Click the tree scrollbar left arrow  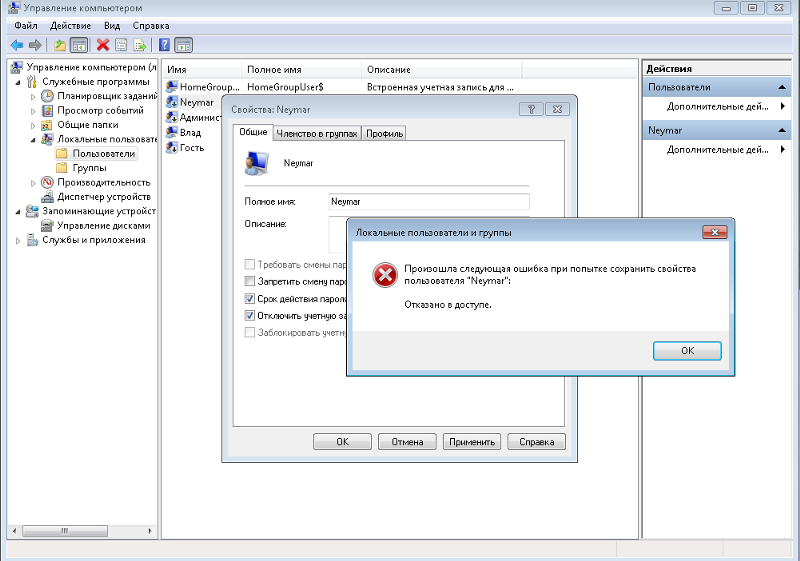[x=14, y=531]
